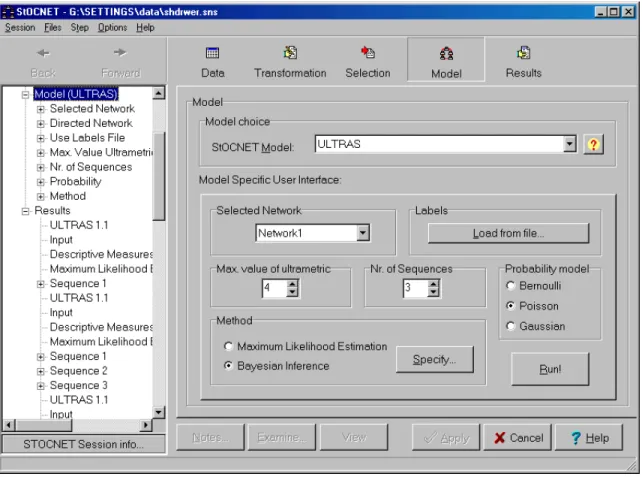Expand the Probability tree node
Screen dimensions: 642x477
[x=41, y=182]
